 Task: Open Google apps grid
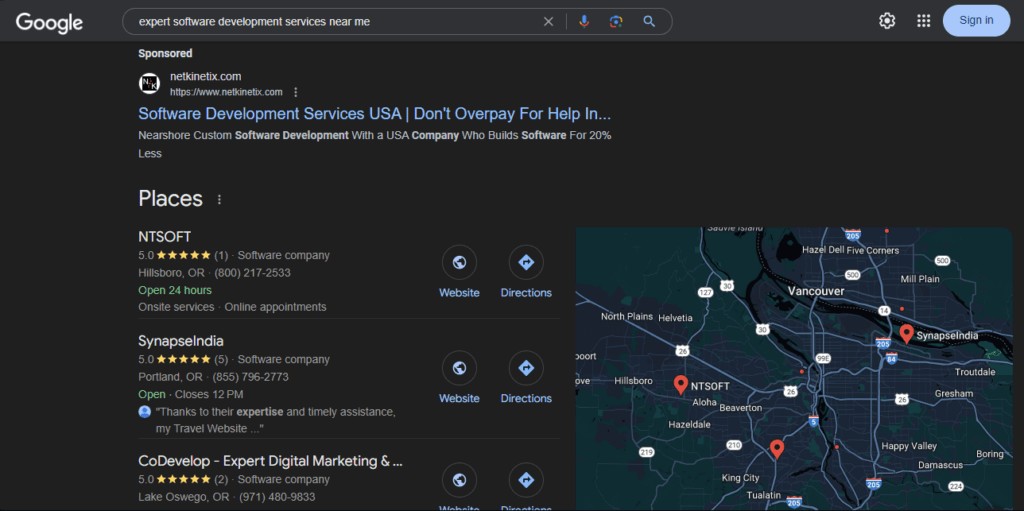(x=923, y=21)
